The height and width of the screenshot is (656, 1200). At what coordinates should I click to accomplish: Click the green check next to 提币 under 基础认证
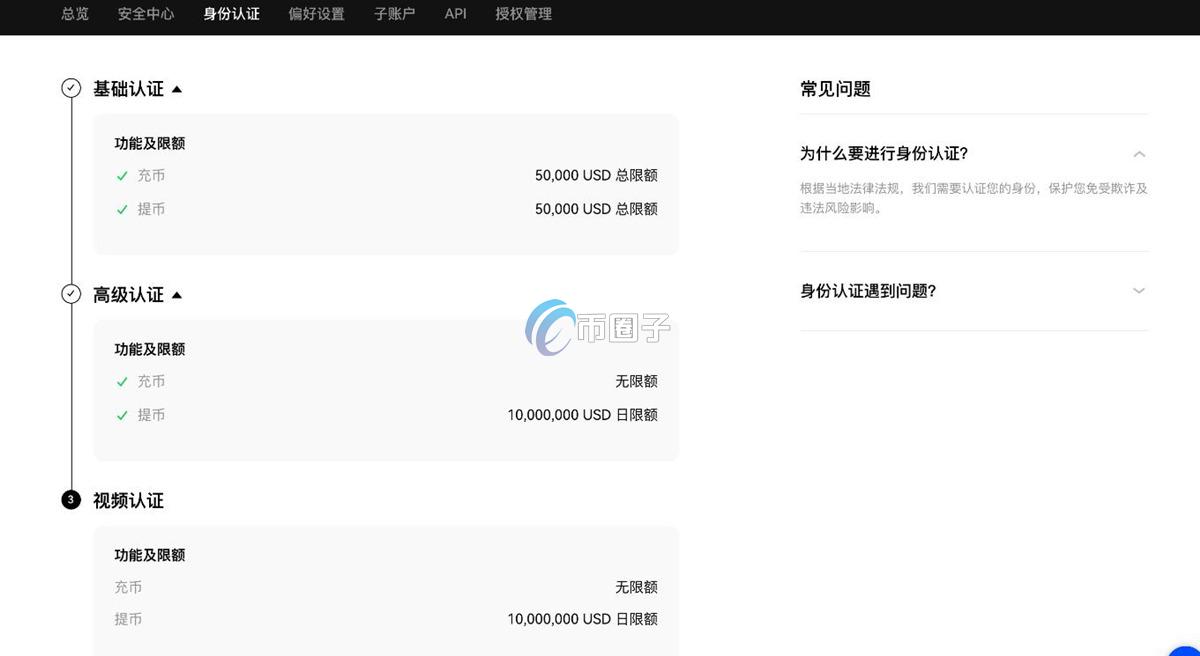point(122,209)
